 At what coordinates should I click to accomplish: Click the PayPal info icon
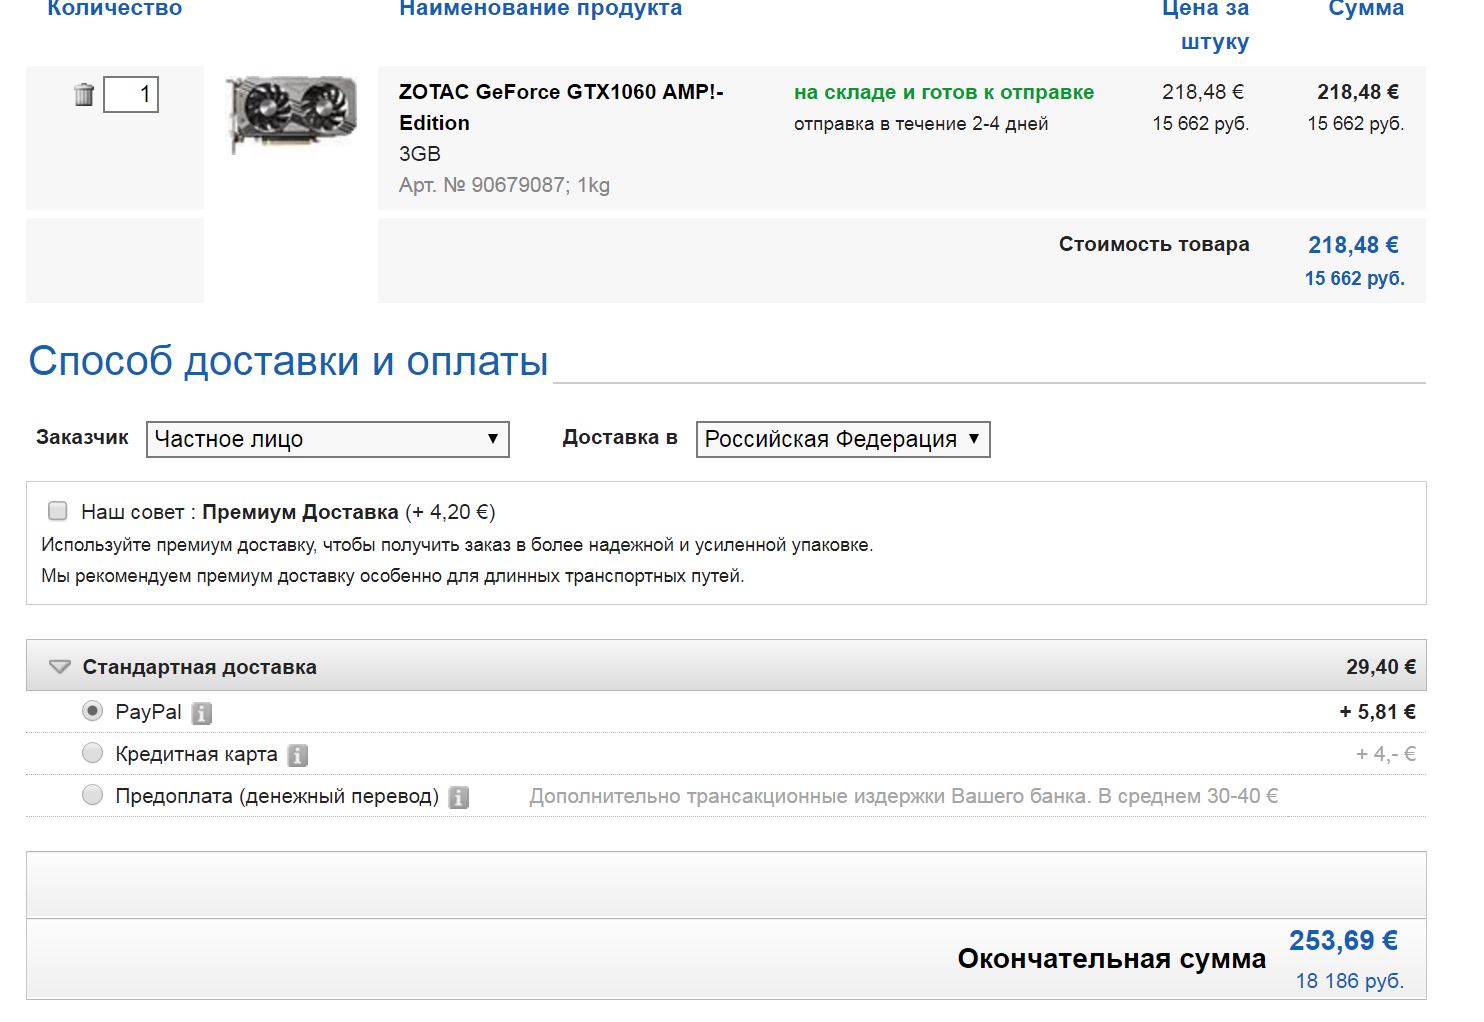[x=202, y=713]
